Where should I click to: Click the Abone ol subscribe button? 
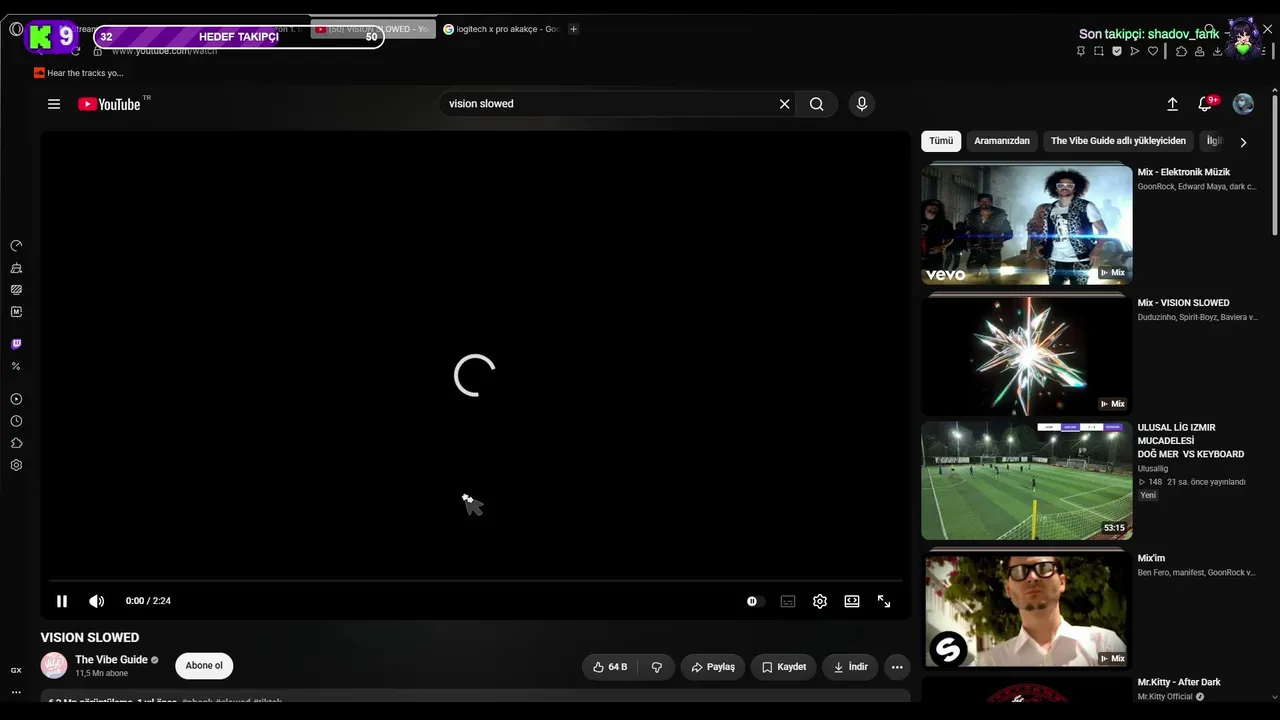[x=204, y=666]
